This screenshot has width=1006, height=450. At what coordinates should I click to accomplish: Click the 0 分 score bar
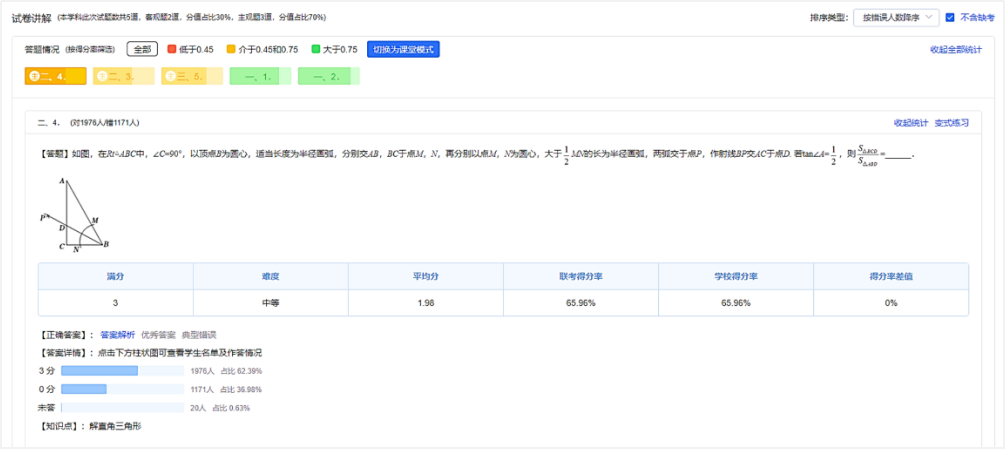point(122,389)
